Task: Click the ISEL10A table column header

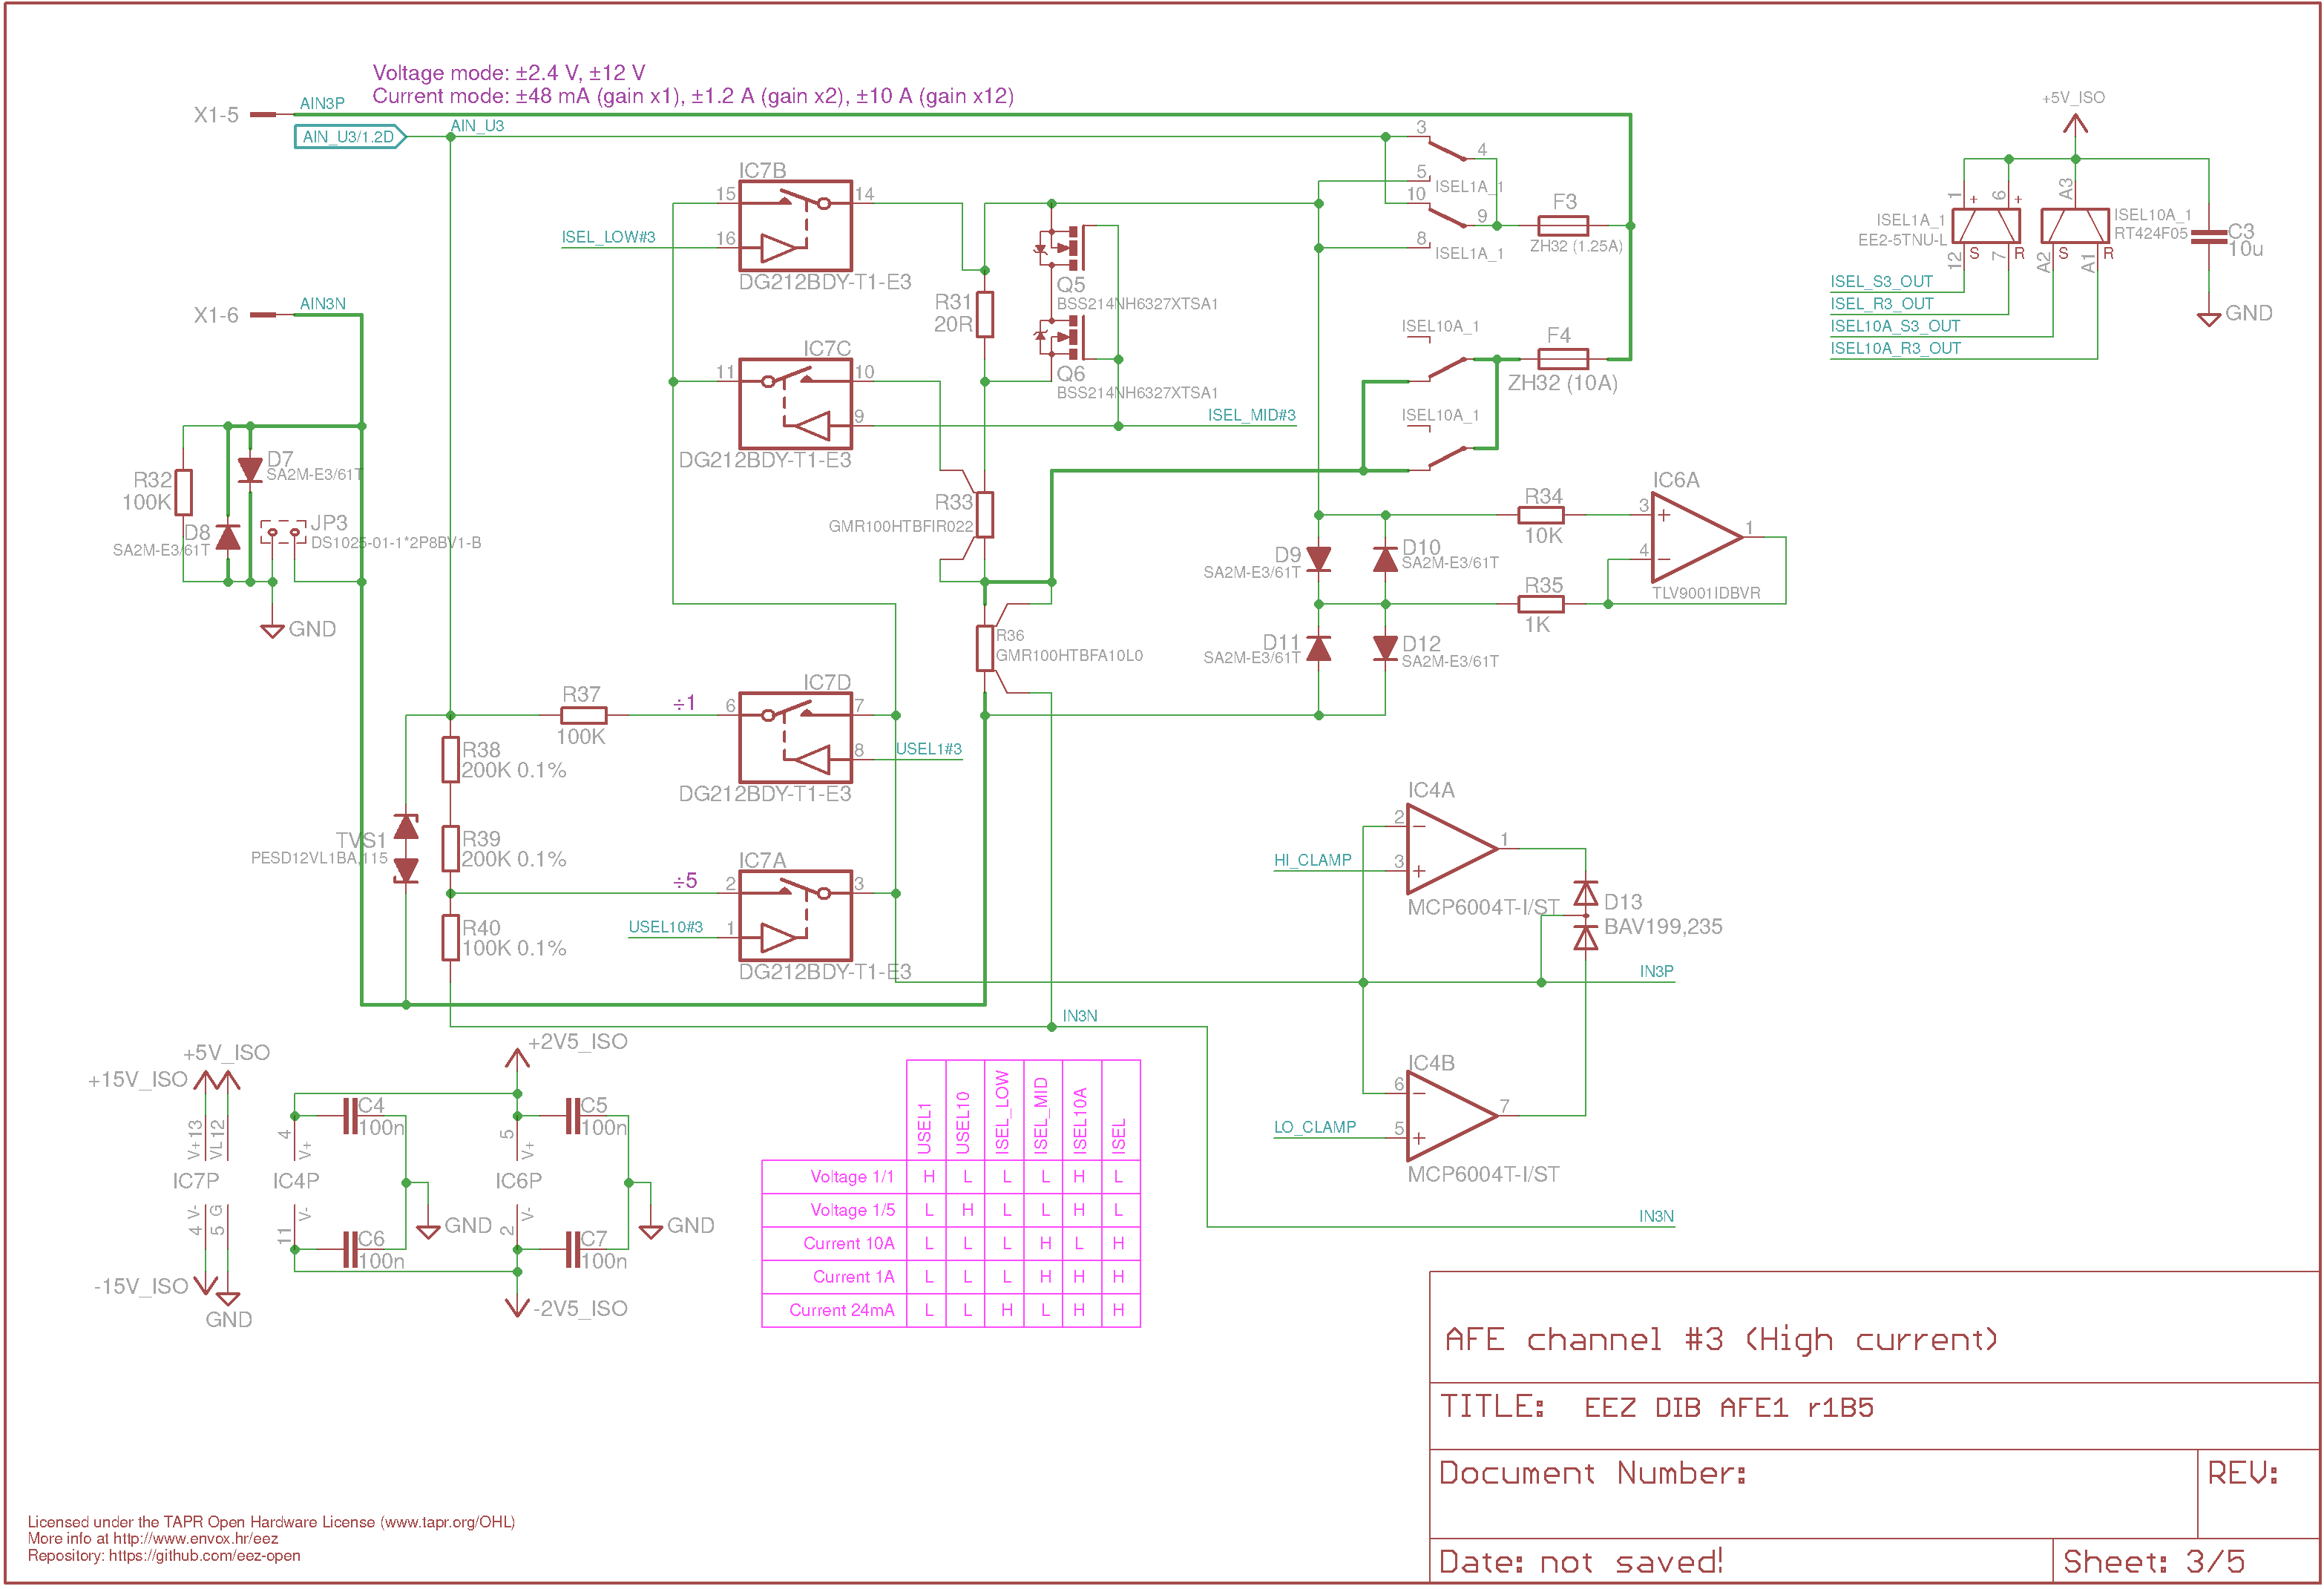Action: [1080, 1120]
